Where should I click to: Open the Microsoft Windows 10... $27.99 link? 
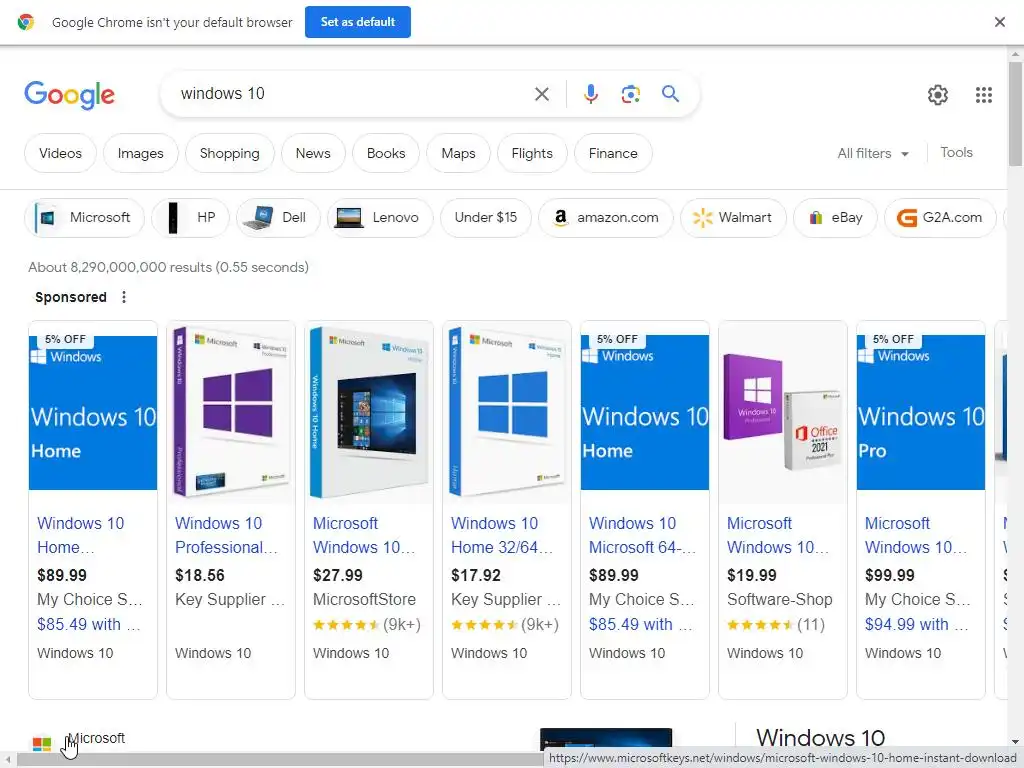364,536
